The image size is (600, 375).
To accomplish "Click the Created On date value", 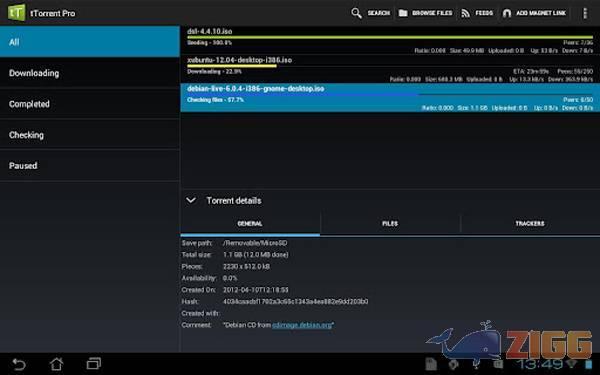I will (x=256, y=290).
